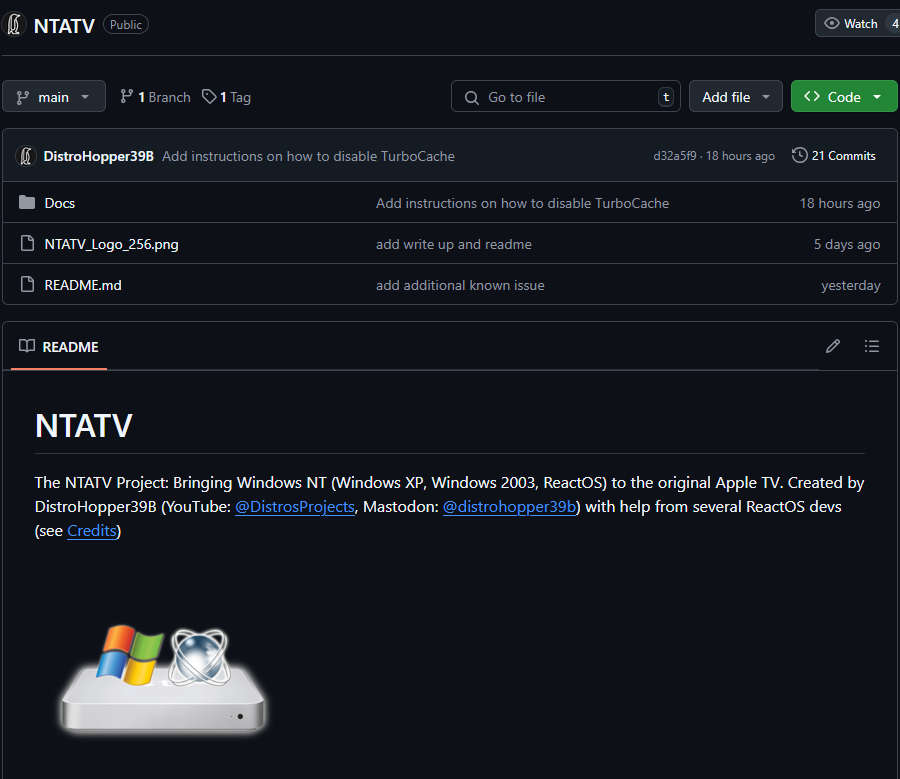The image size is (900, 779).
Task: Click the '18 hours ago' time in Docs row
Action: pyautogui.click(x=840, y=203)
